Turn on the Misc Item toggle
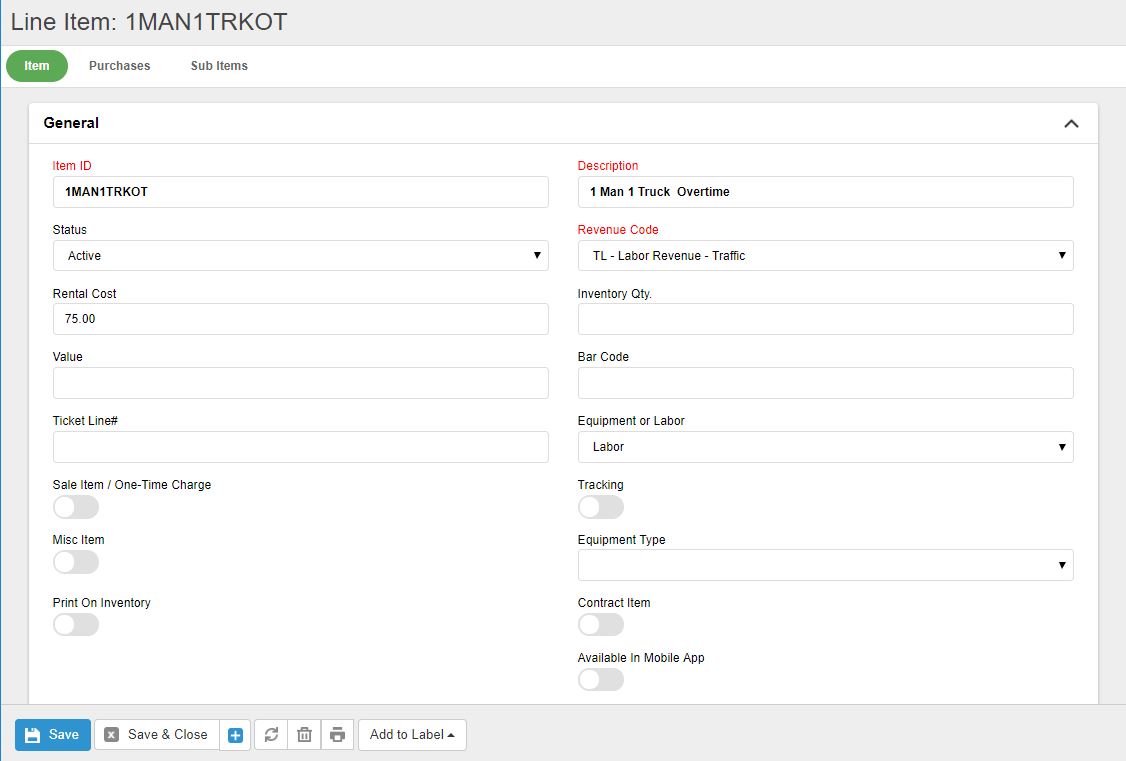The image size is (1126, 761). pos(76,562)
